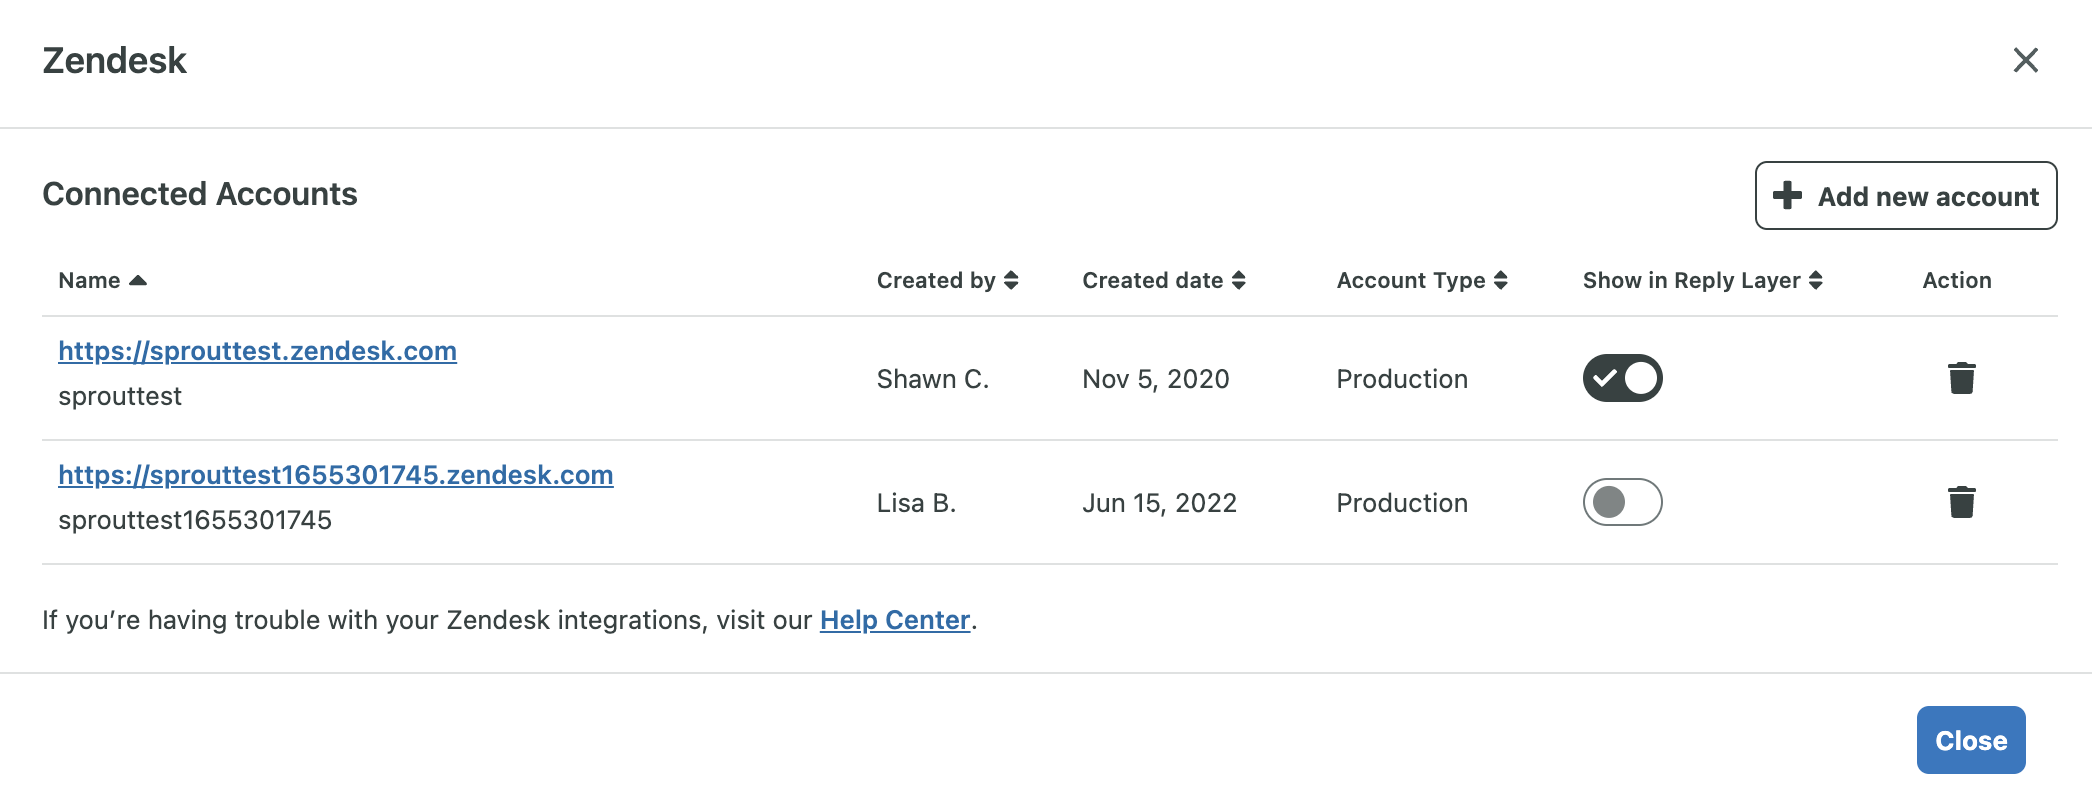Viewport: 2092px width, 796px height.
Task: Click the Action column header
Action: [x=1956, y=281]
